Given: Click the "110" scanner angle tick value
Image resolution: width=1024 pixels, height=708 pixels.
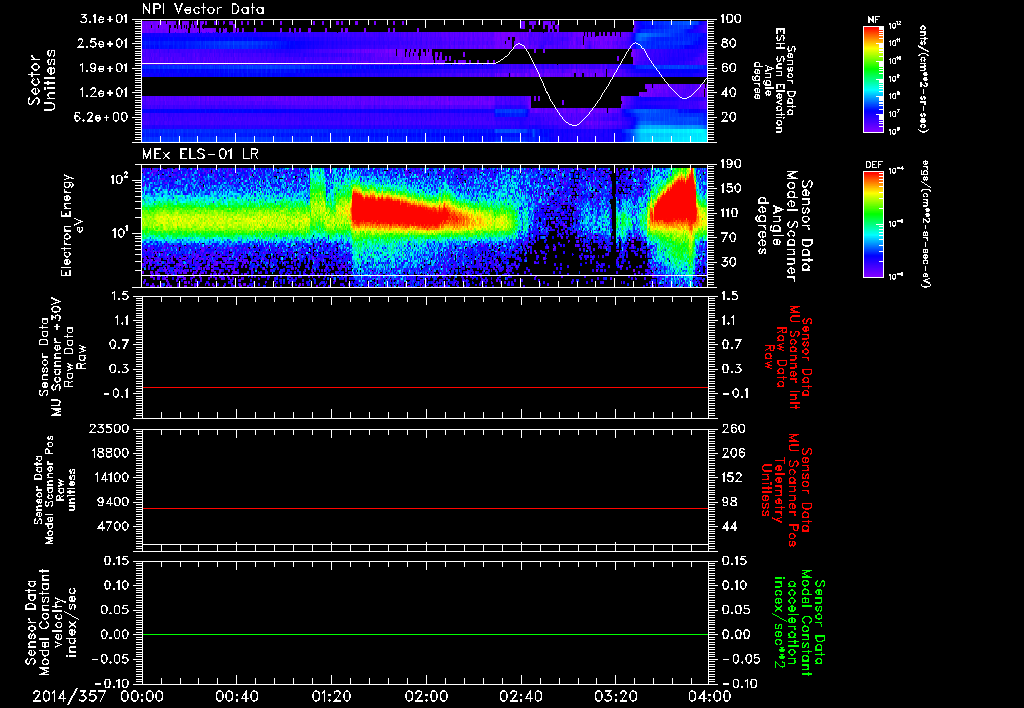Looking at the screenshot, I should pyautogui.click(x=731, y=213).
